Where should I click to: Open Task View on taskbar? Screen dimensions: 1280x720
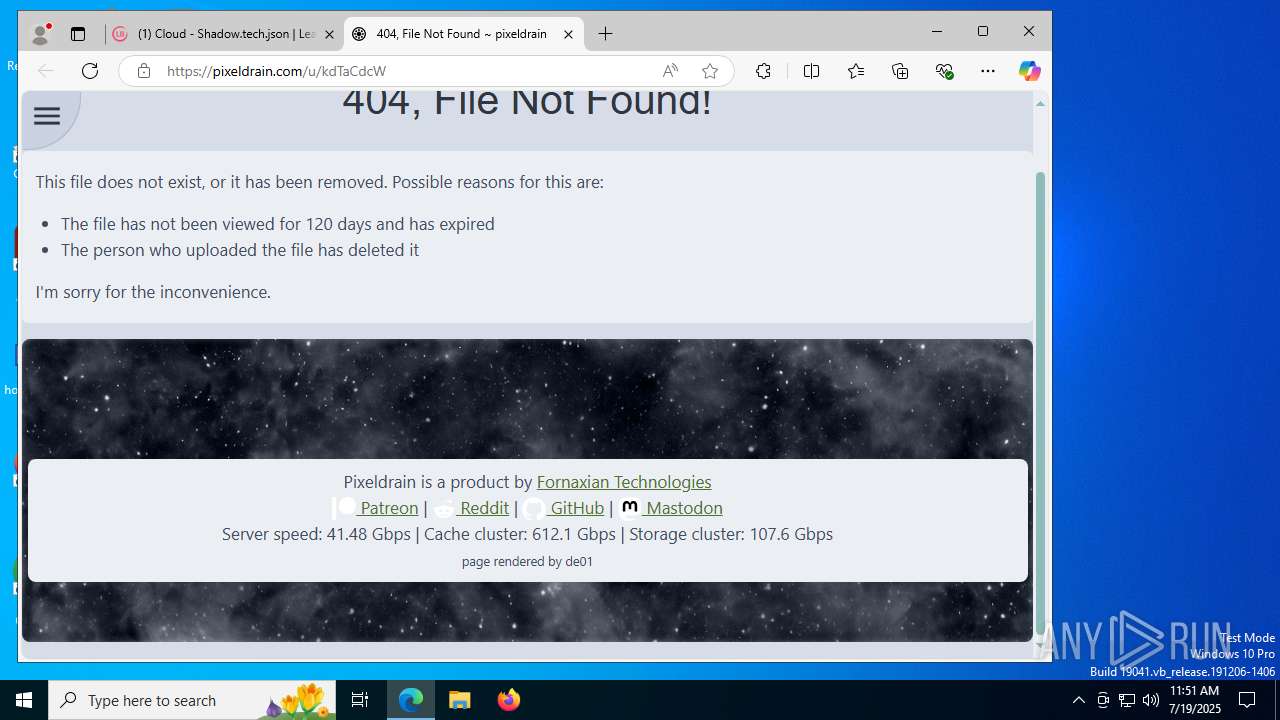(360, 700)
